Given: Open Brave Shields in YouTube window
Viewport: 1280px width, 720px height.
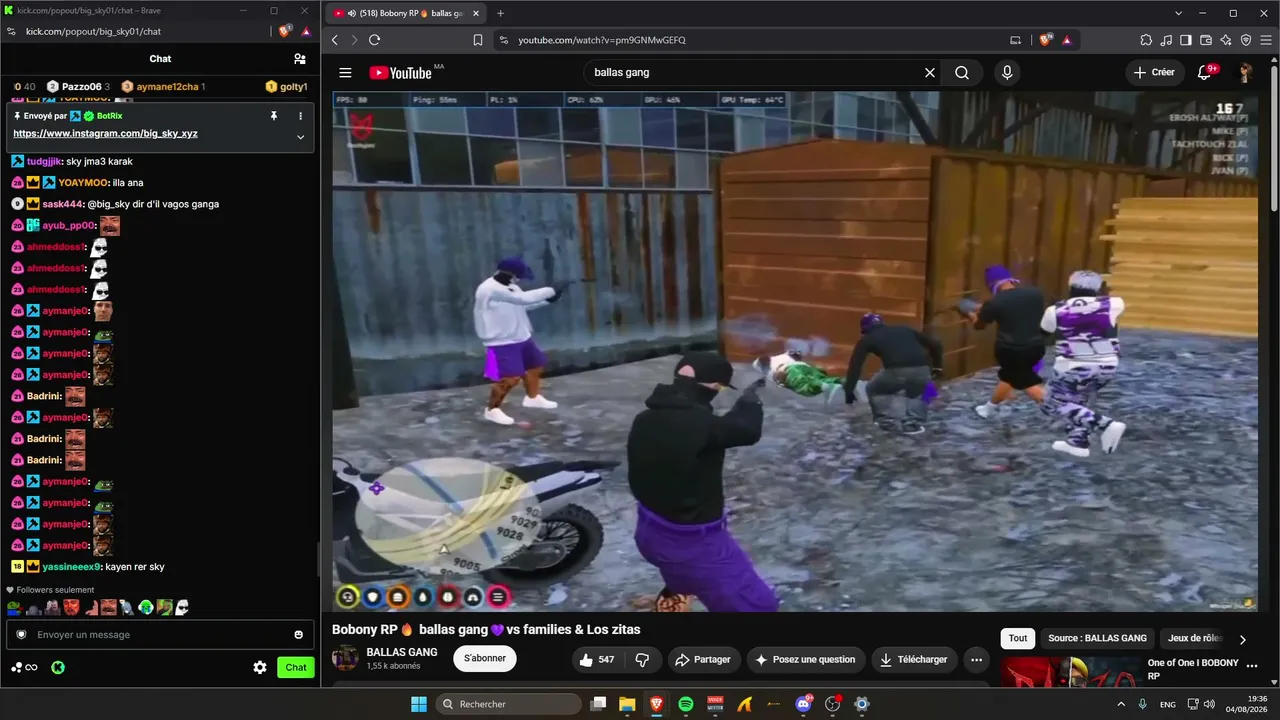Looking at the screenshot, I should click(1047, 40).
